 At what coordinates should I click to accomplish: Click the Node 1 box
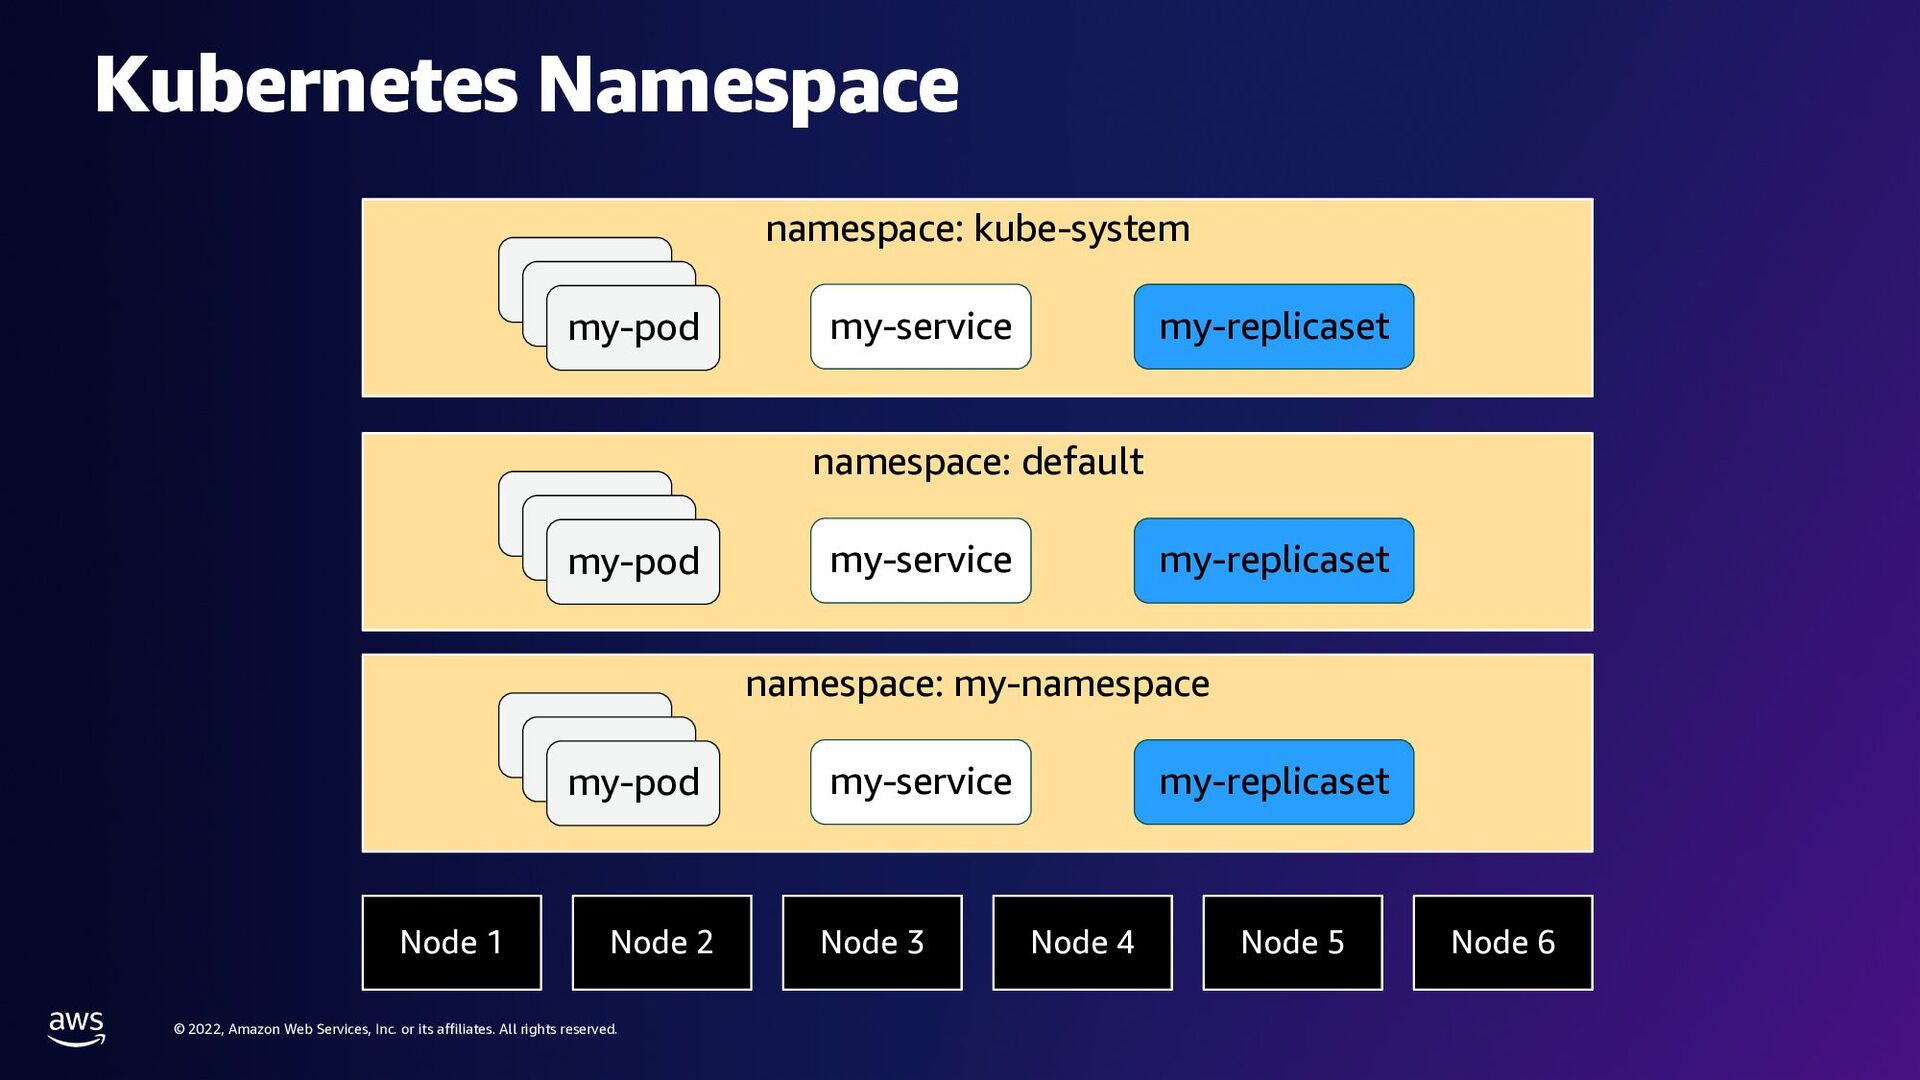(x=451, y=942)
